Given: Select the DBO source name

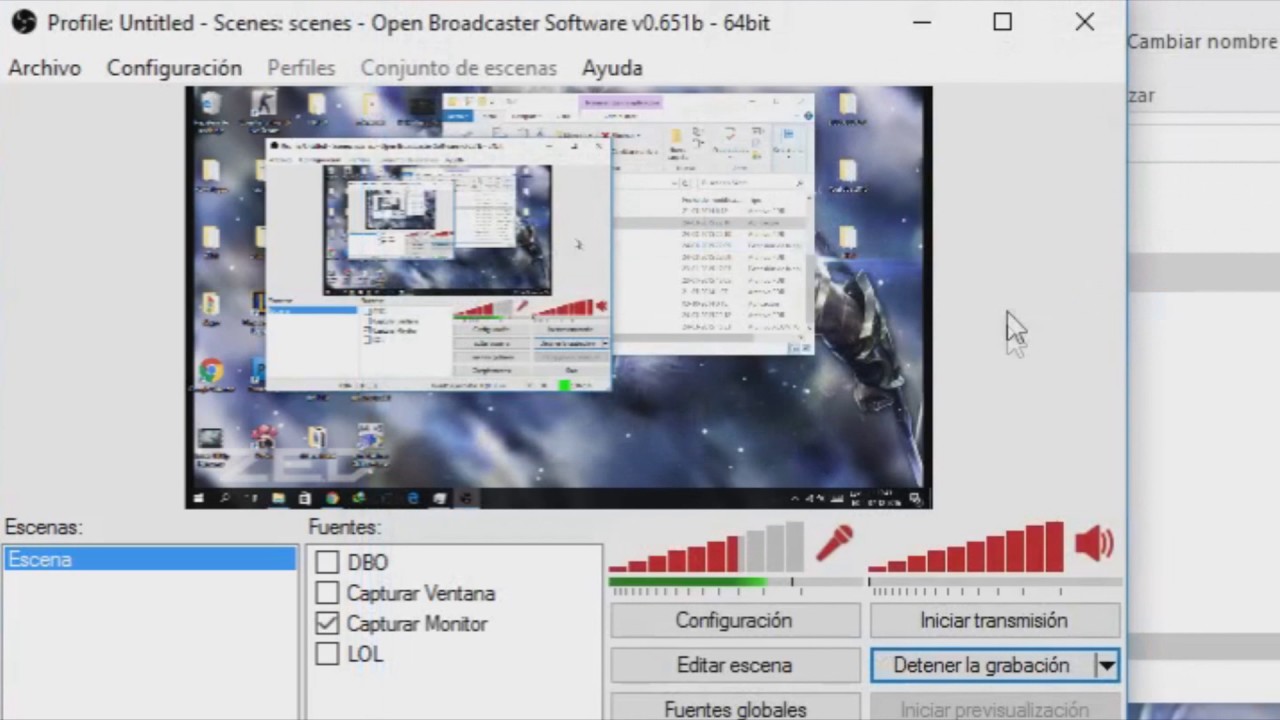Looking at the screenshot, I should point(368,563).
